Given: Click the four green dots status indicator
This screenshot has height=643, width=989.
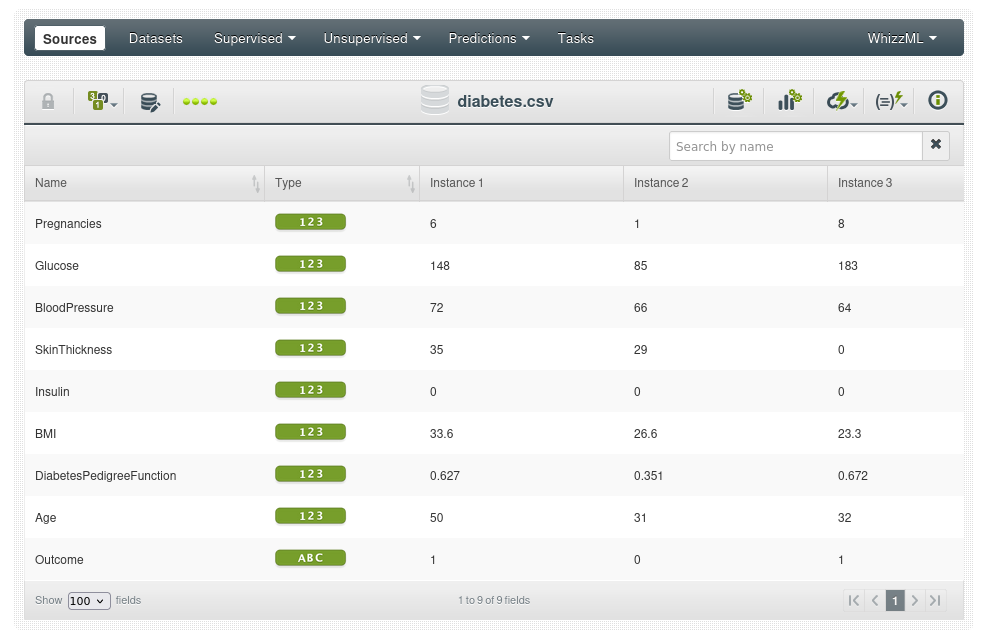Looking at the screenshot, I should click(x=200, y=102).
